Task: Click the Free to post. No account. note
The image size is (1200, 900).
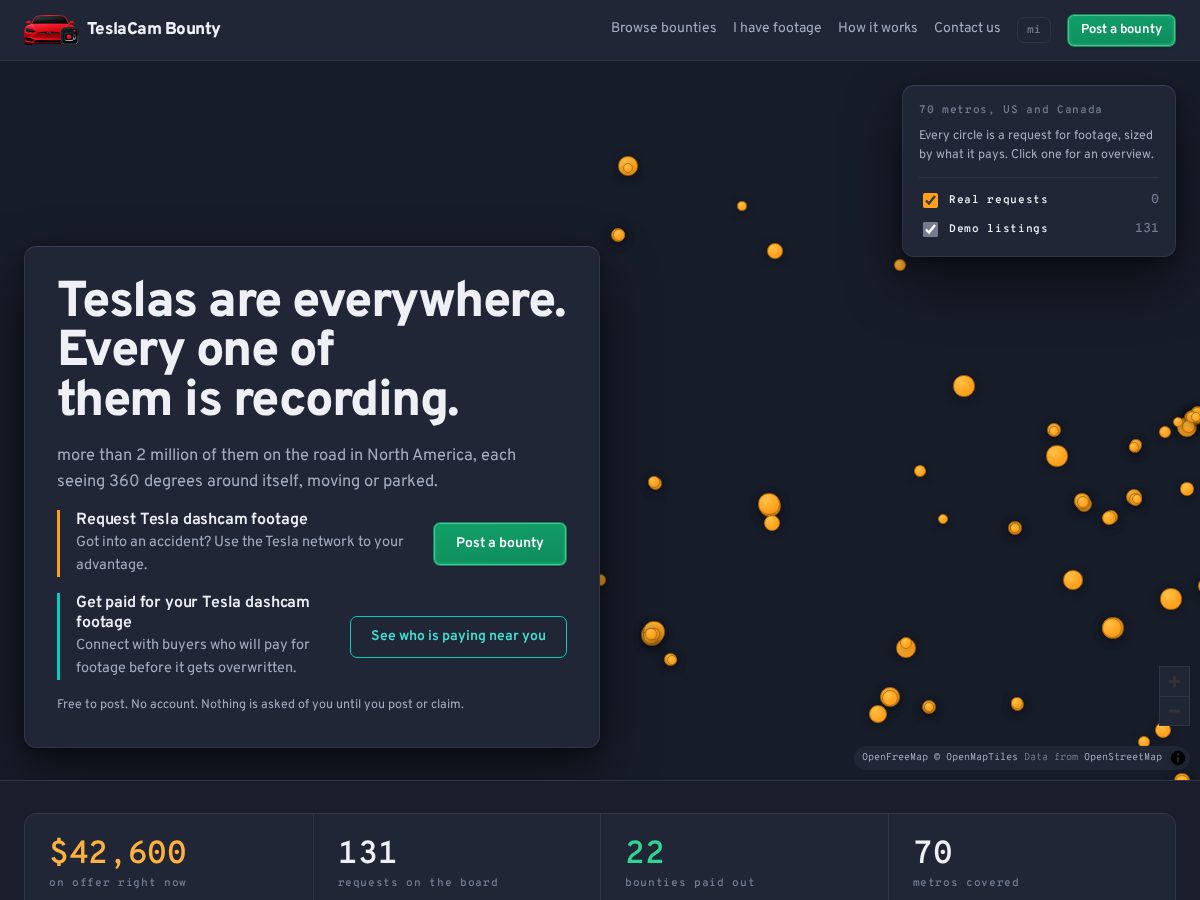Action: pyautogui.click(x=260, y=704)
